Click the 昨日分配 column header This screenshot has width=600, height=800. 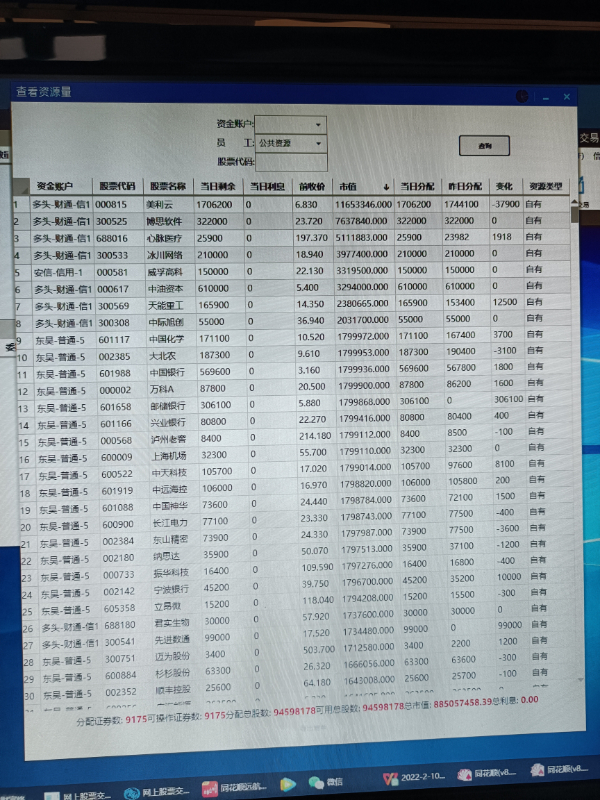pyautogui.click(x=465, y=186)
